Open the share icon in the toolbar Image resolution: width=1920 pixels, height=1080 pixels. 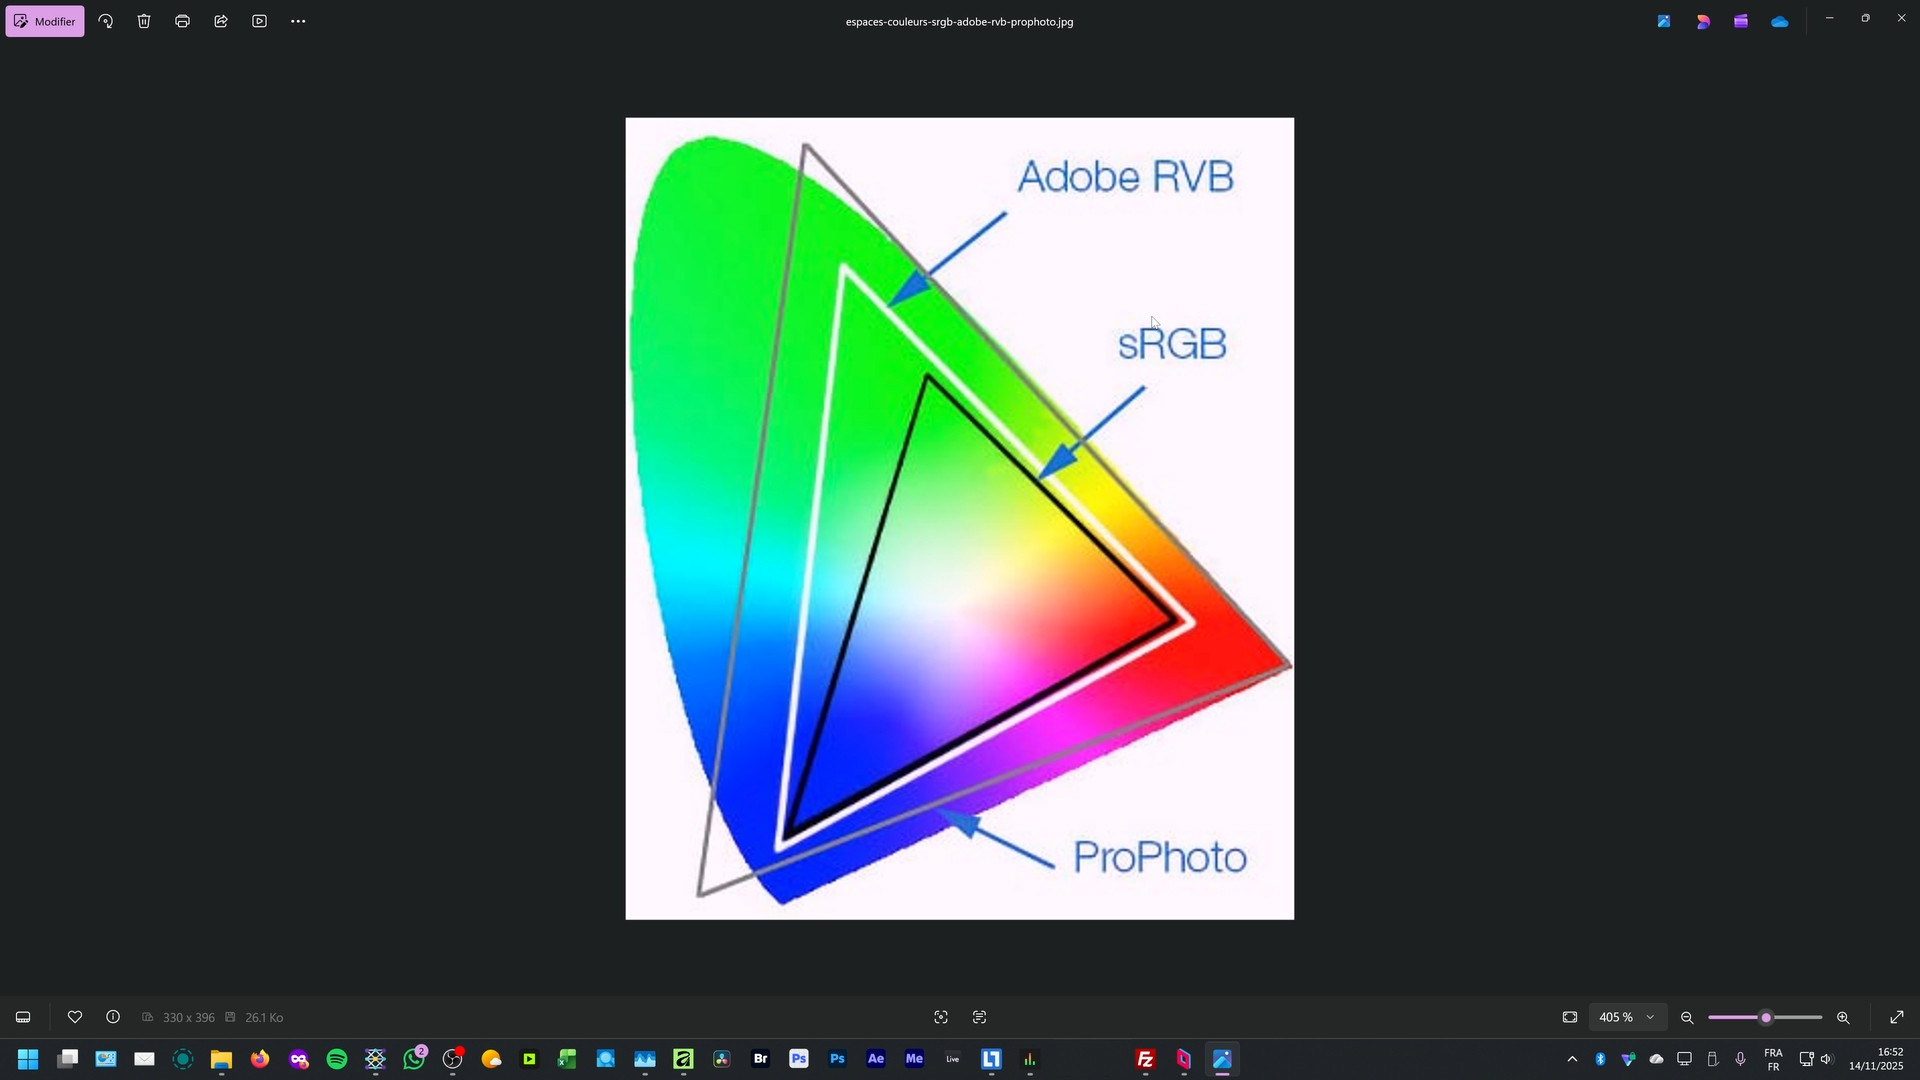click(x=221, y=21)
